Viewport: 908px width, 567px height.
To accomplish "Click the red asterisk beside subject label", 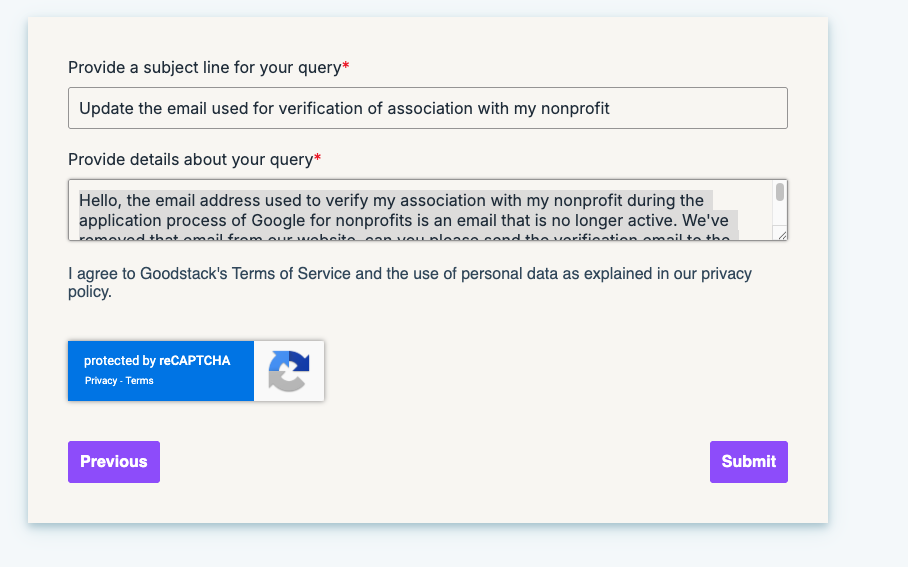I will pyautogui.click(x=346, y=67).
